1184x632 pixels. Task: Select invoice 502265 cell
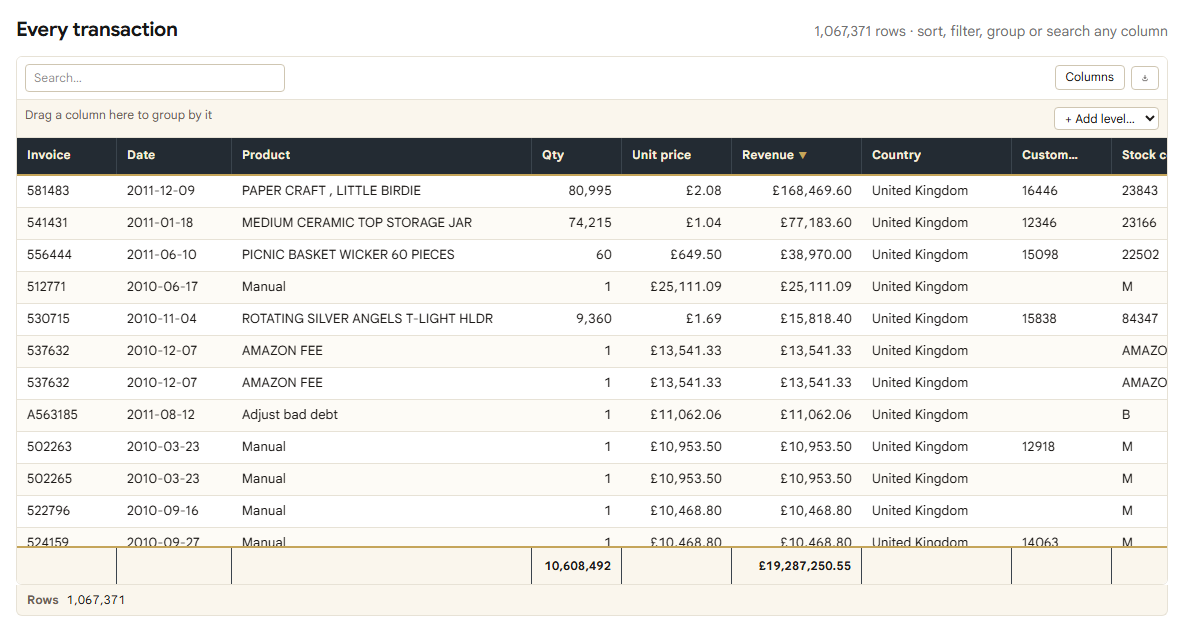66,479
